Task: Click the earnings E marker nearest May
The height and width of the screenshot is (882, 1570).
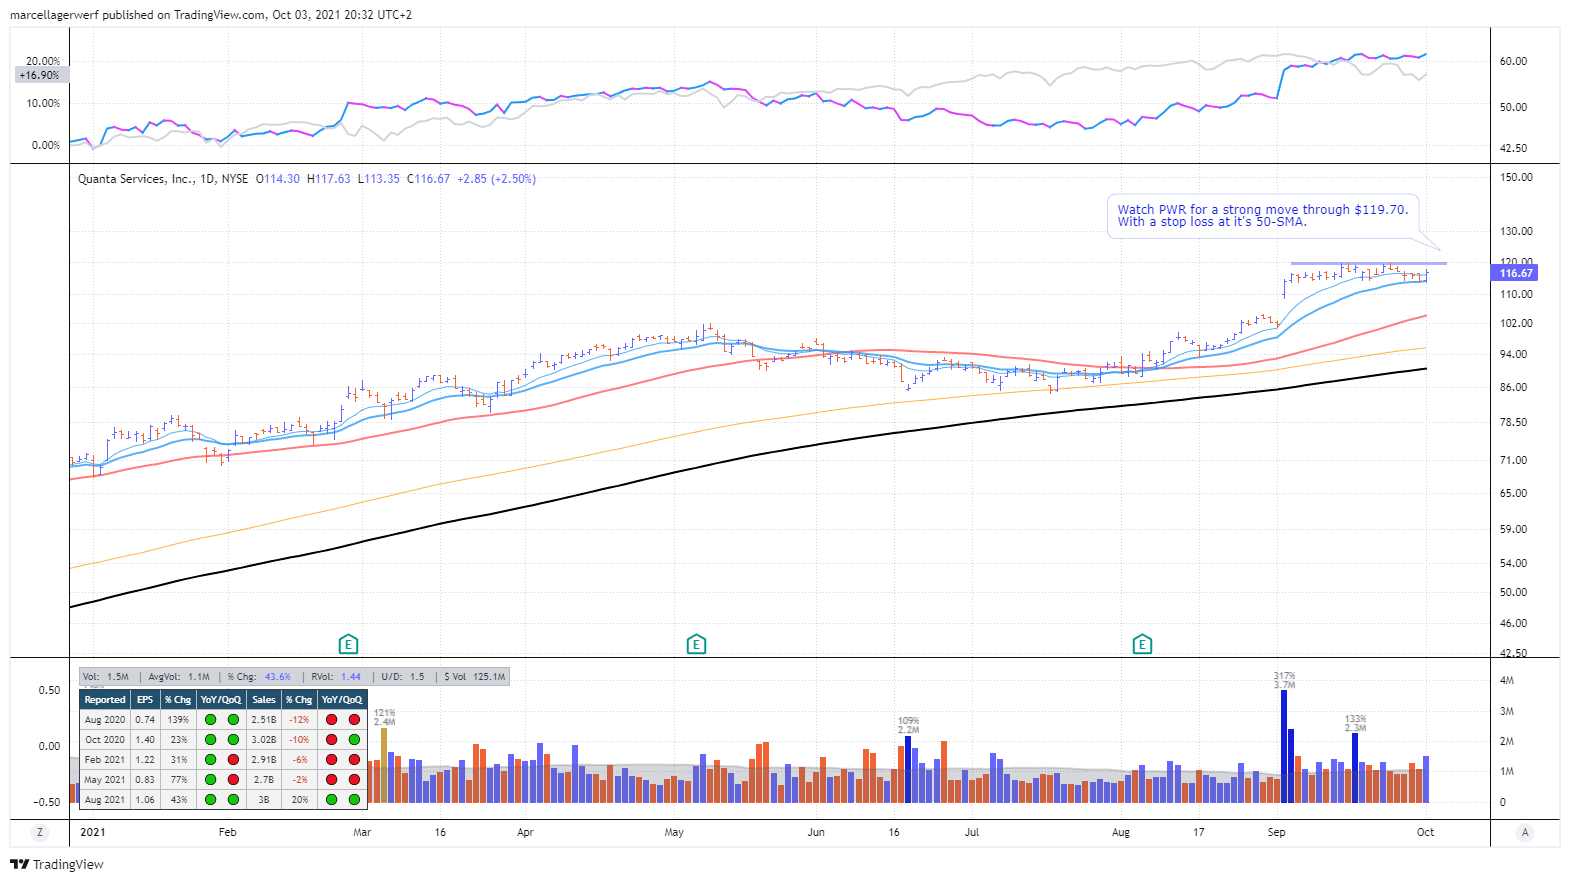Action: click(x=696, y=644)
